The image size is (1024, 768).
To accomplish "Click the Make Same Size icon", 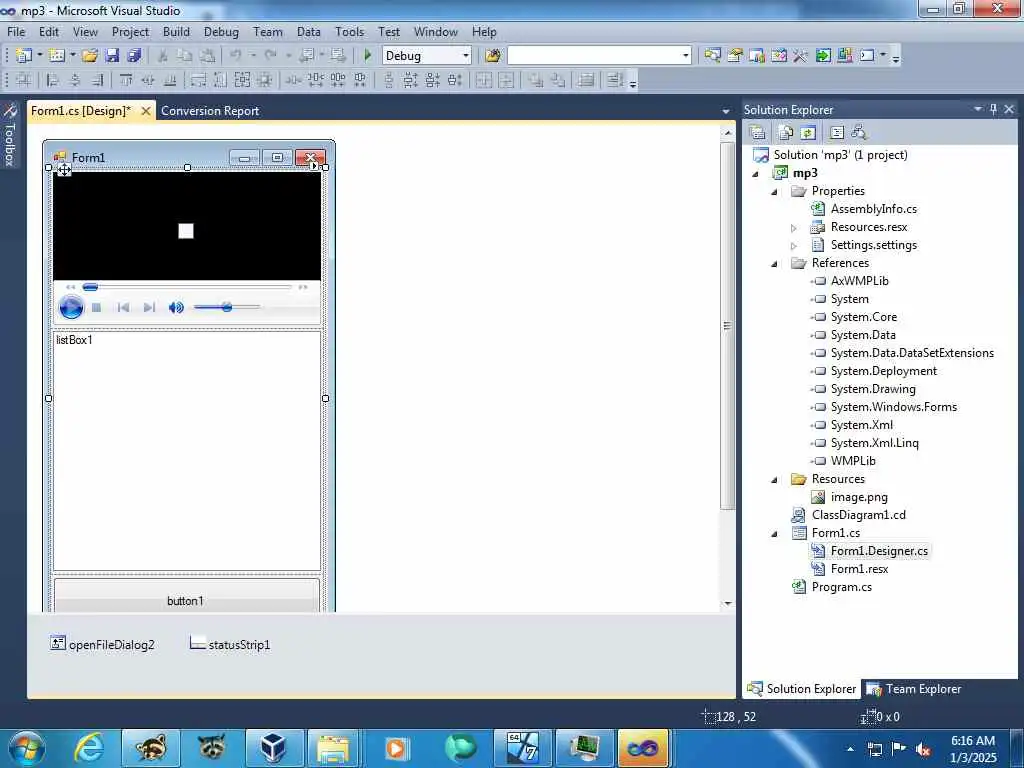I will coord(242,80).
